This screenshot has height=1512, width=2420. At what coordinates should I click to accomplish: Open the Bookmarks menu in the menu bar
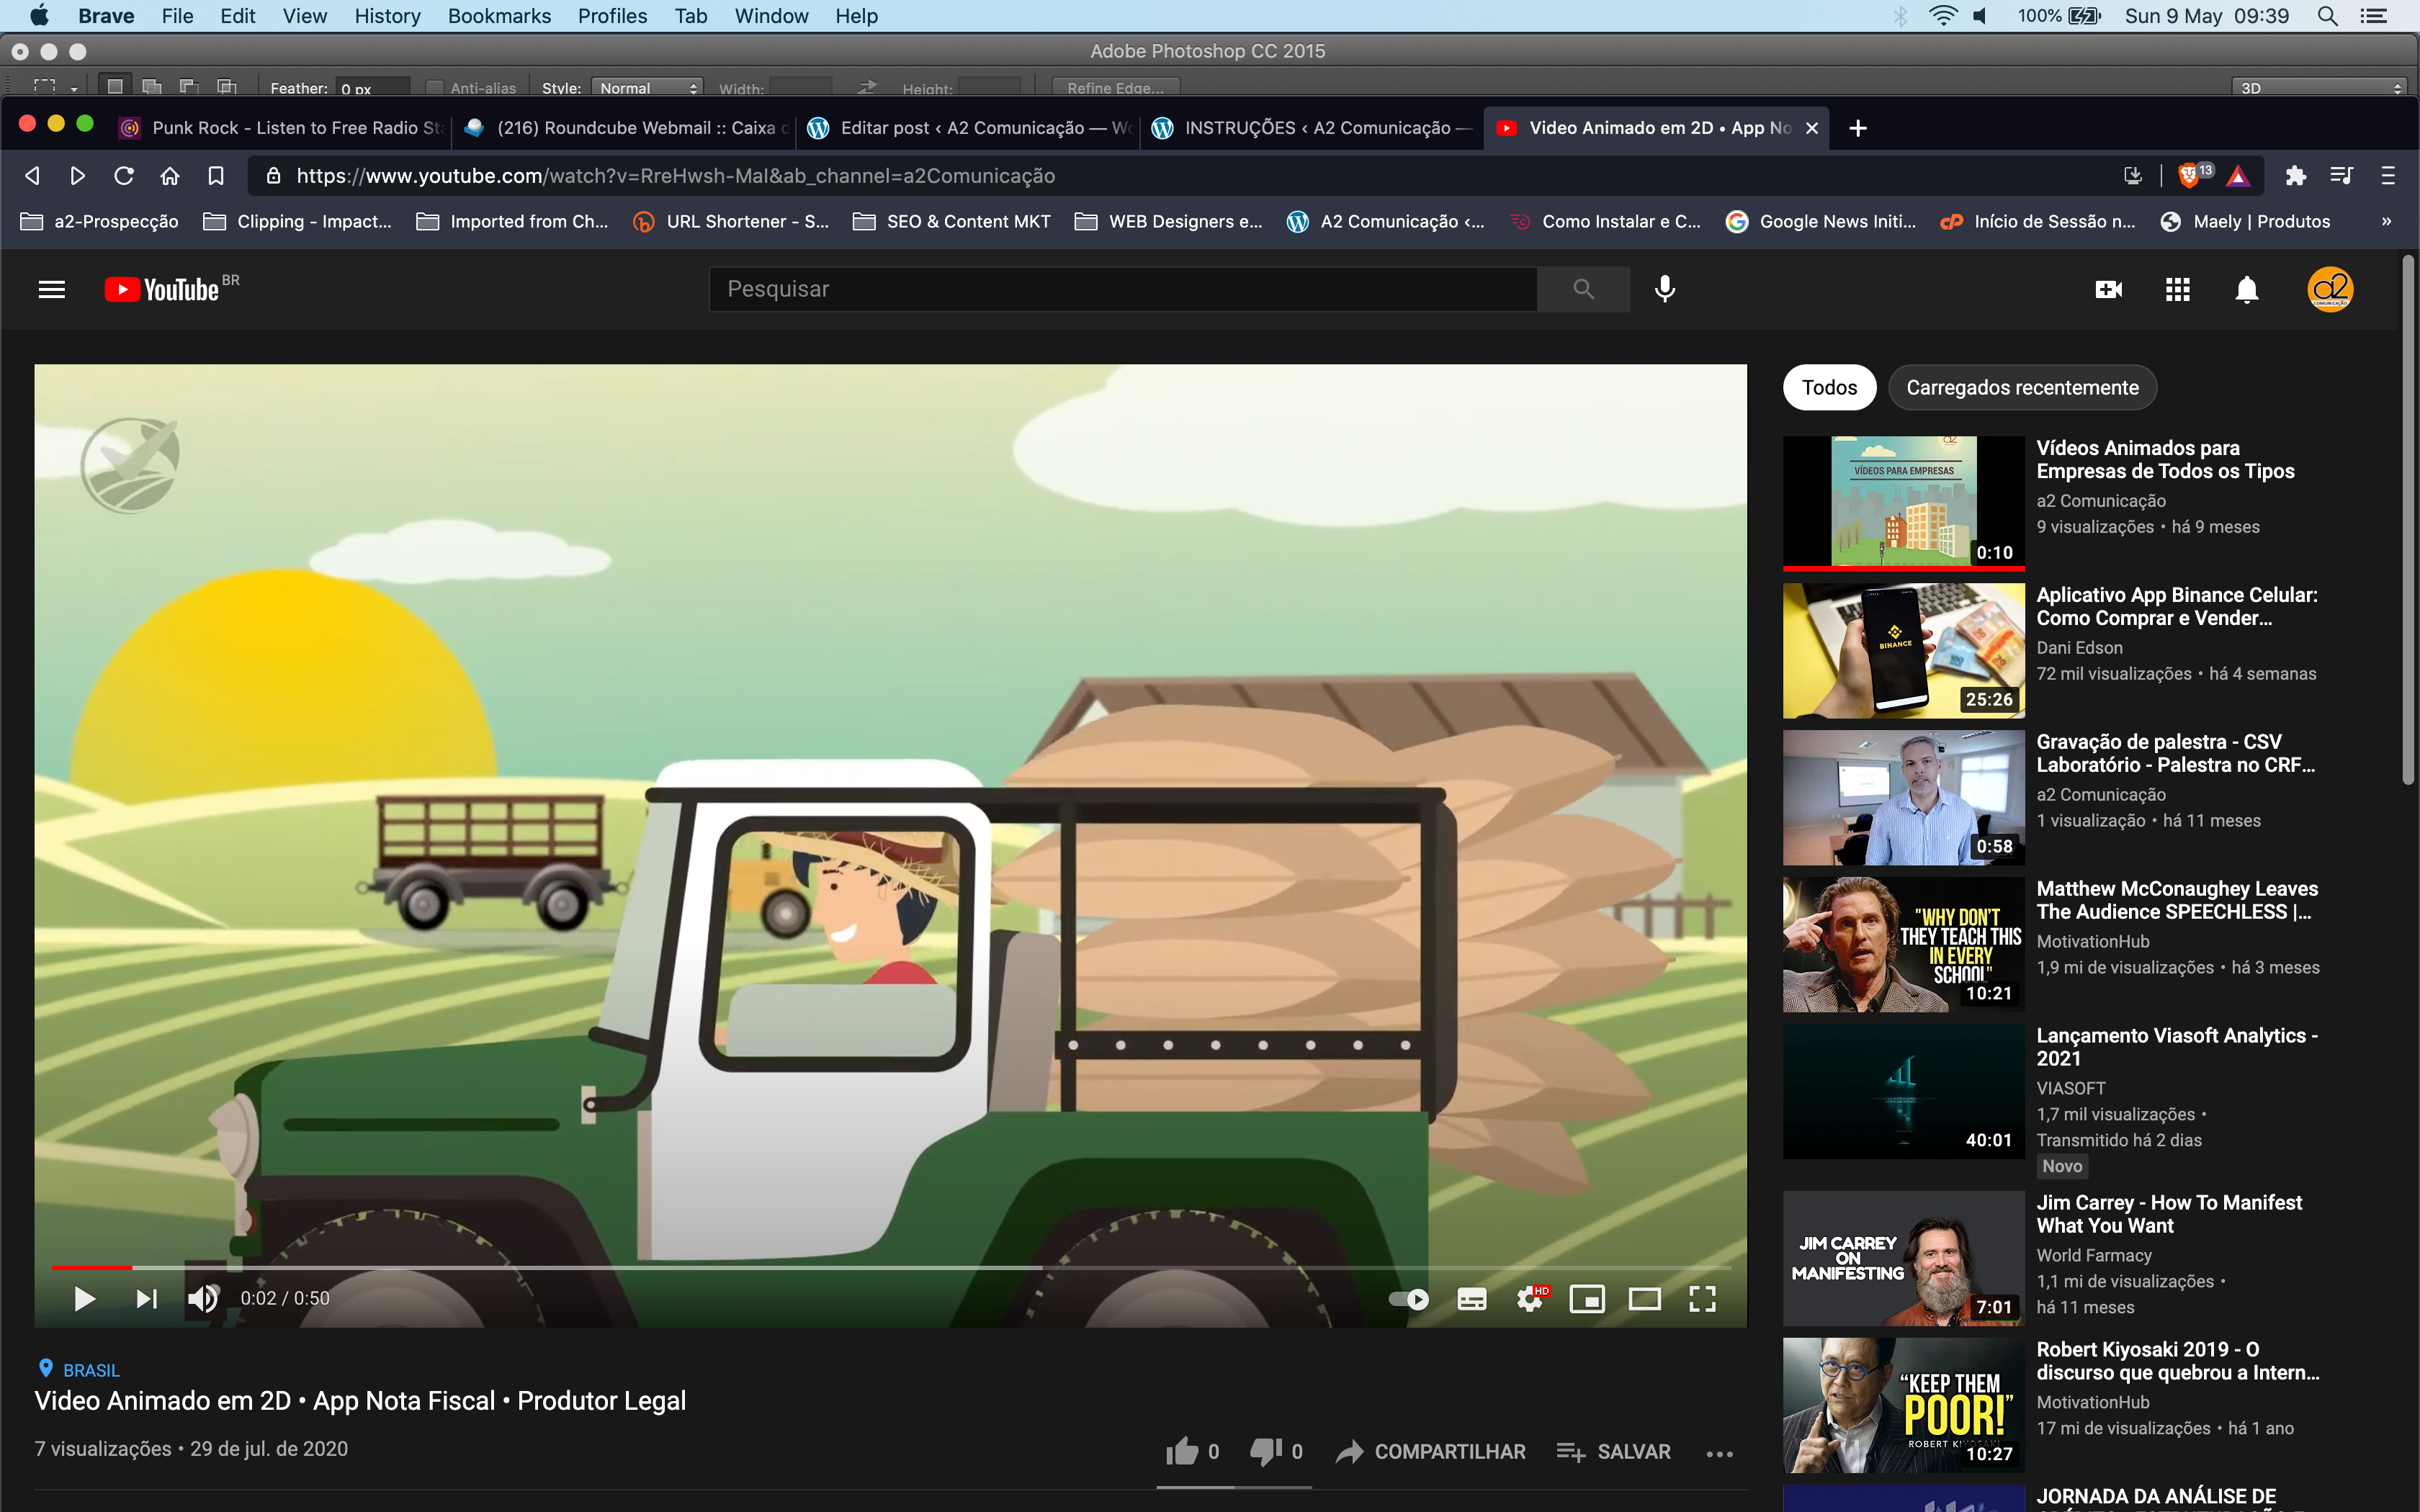click(499, 16)
